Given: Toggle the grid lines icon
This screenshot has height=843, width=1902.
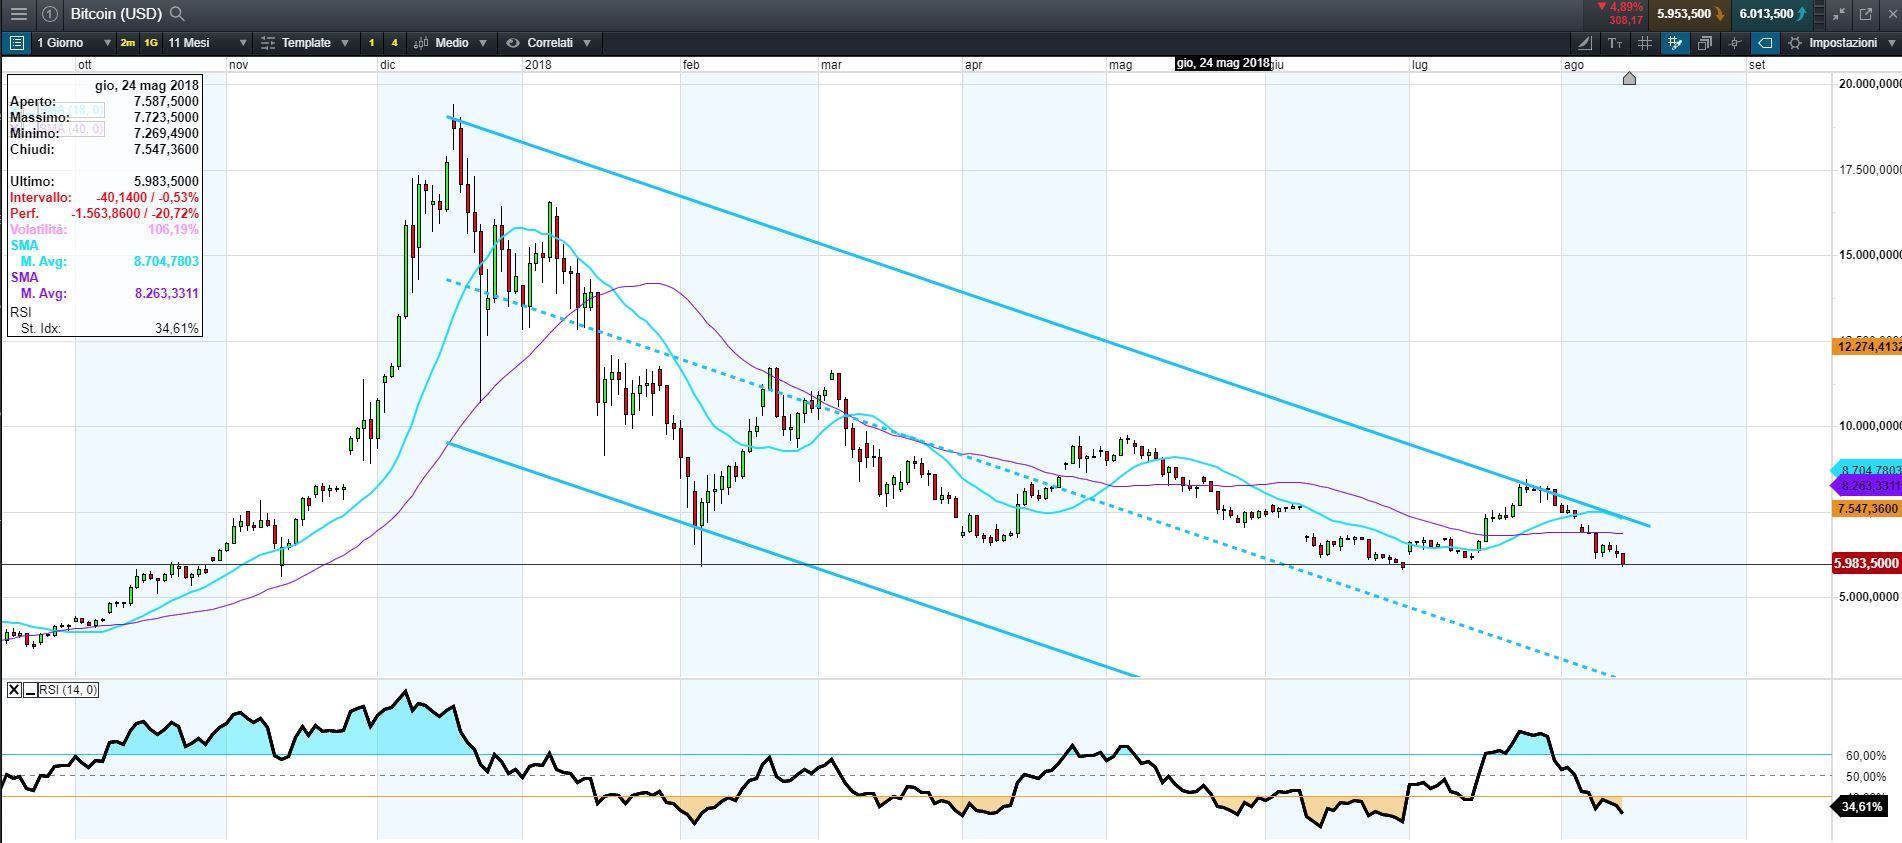Looking at the screenshot, I should point(1645,43).
